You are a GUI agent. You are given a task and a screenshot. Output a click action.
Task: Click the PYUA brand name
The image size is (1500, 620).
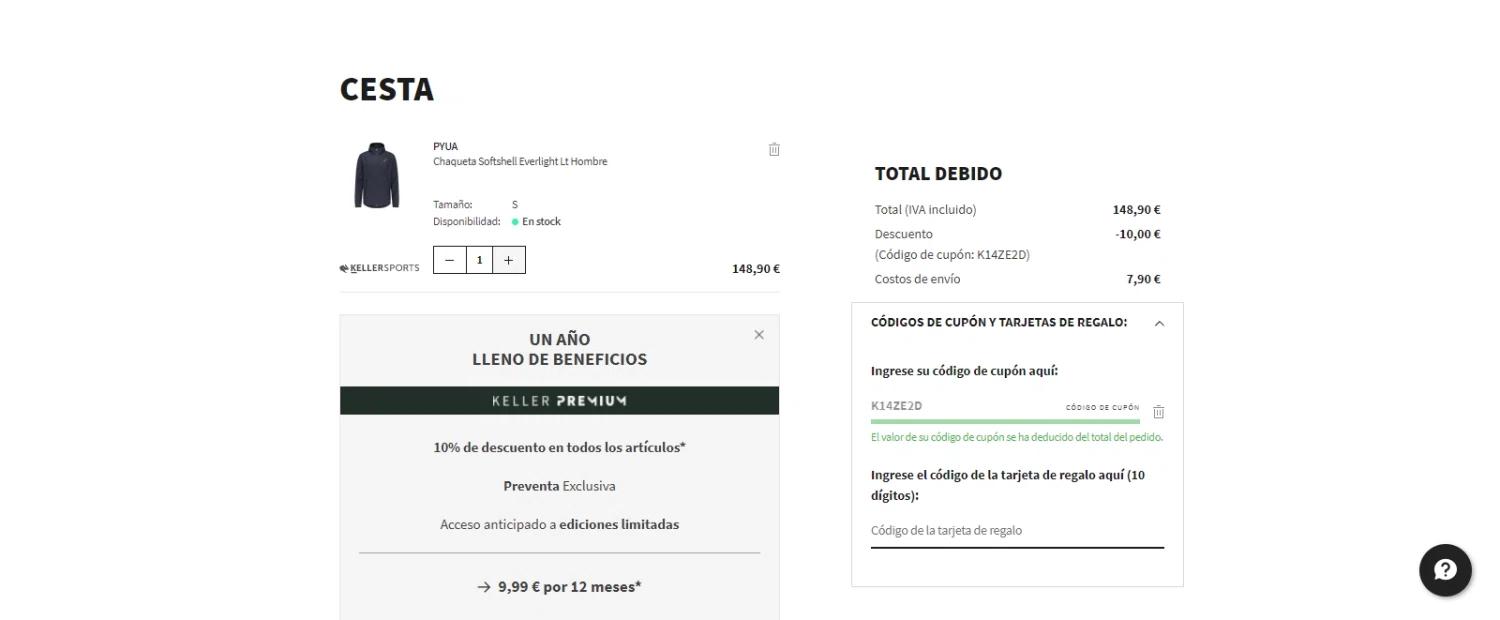[x=445, y=146]
